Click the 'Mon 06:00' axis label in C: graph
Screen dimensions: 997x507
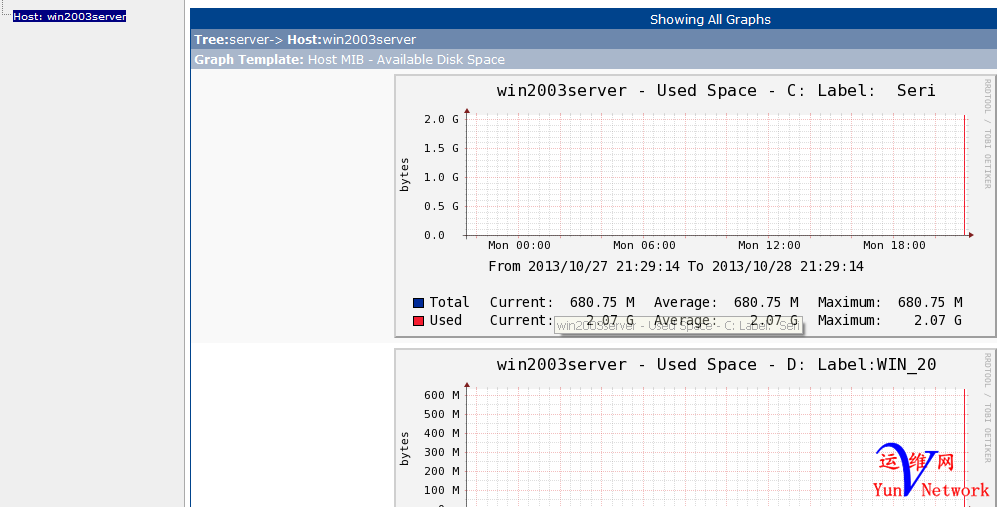pyautogui.click(x=644, y=245)
